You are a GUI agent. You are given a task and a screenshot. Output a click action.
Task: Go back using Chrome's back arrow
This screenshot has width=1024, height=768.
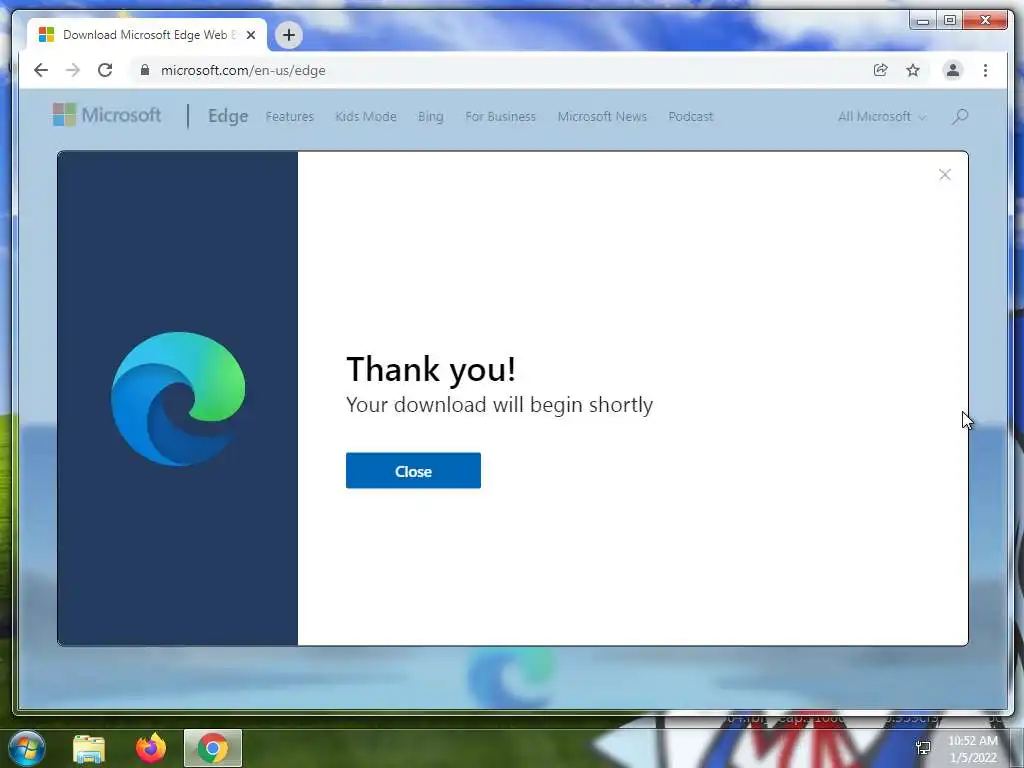40,70
